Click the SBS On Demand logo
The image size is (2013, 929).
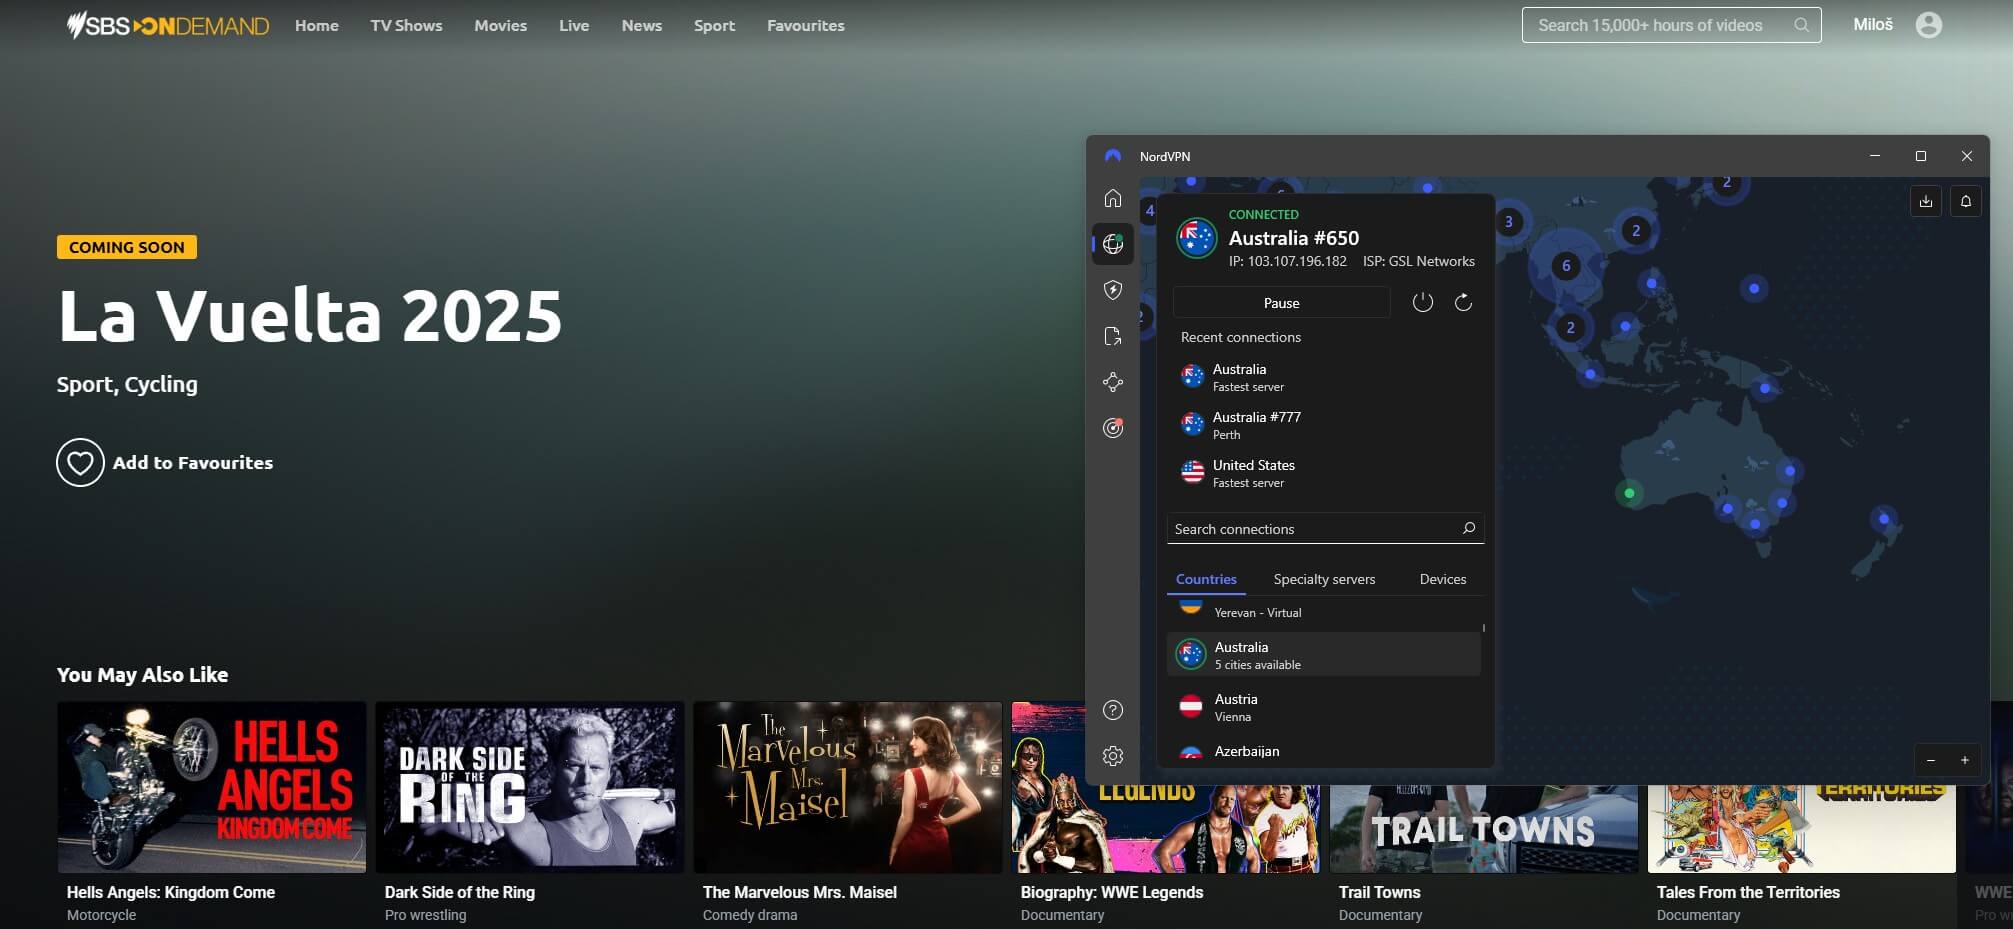pyautogui.click(x=167, y=25)
